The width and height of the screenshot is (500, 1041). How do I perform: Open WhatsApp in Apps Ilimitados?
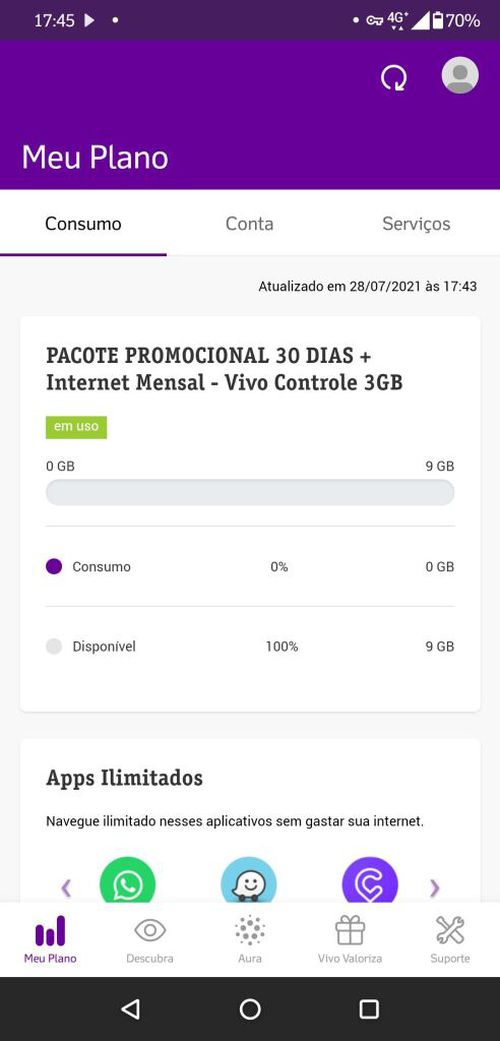point(127,880)
